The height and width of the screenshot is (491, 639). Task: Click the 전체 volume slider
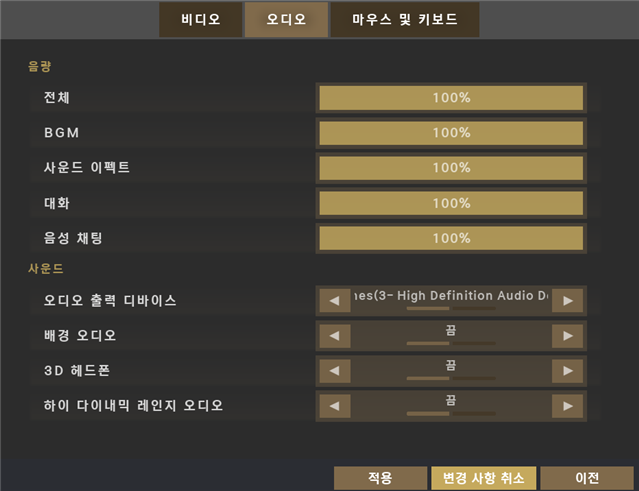[451, 98]
